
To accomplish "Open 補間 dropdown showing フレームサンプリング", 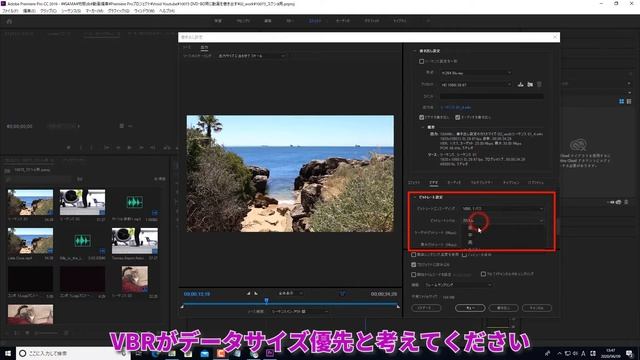I will 458,284.
